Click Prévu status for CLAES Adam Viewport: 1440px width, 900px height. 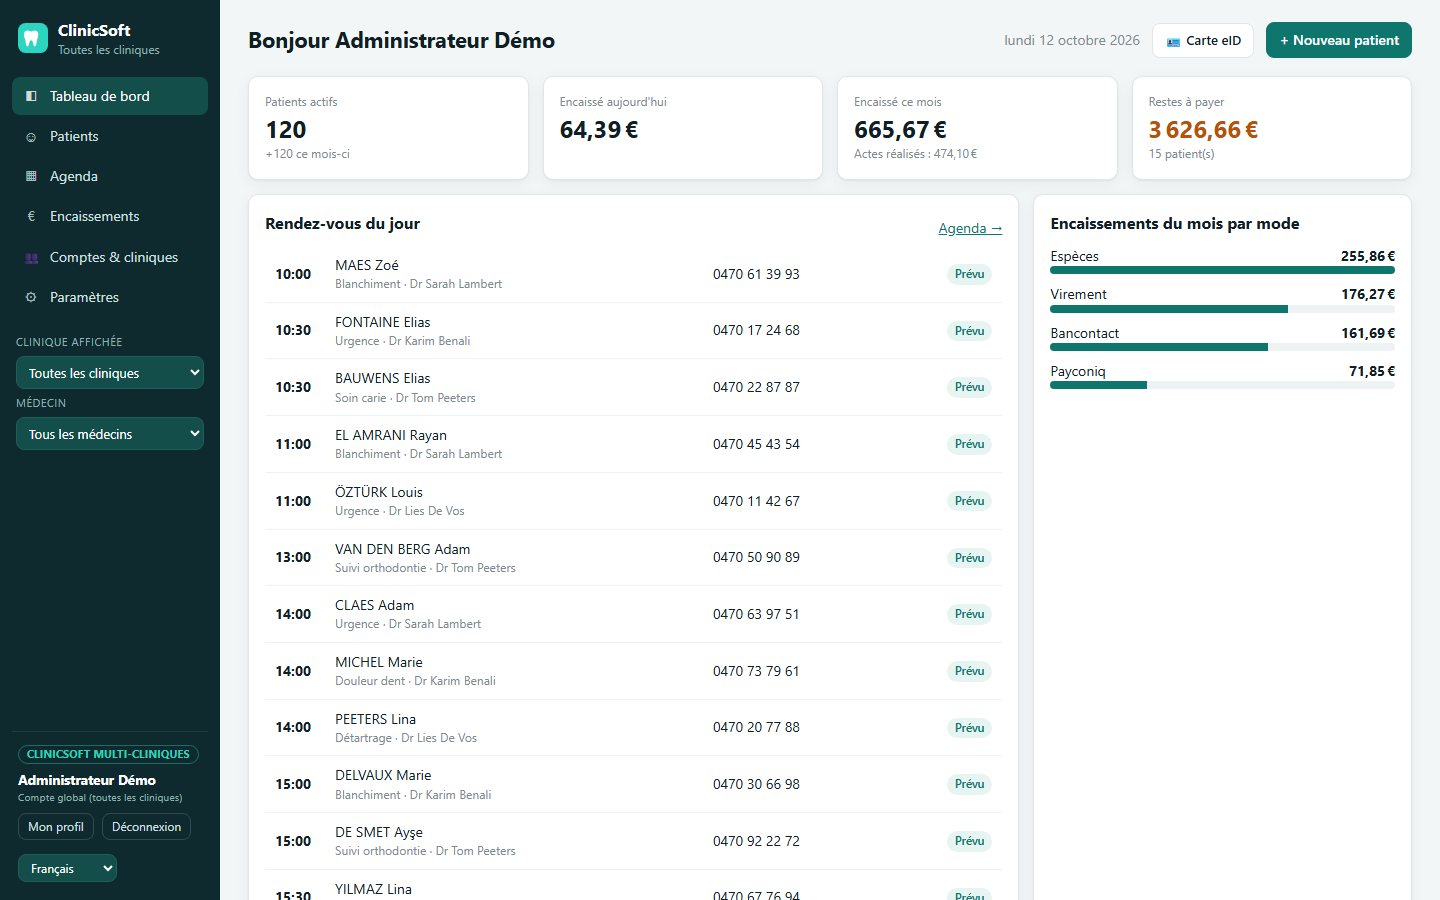pyautogui.click(x=969, y=614)
